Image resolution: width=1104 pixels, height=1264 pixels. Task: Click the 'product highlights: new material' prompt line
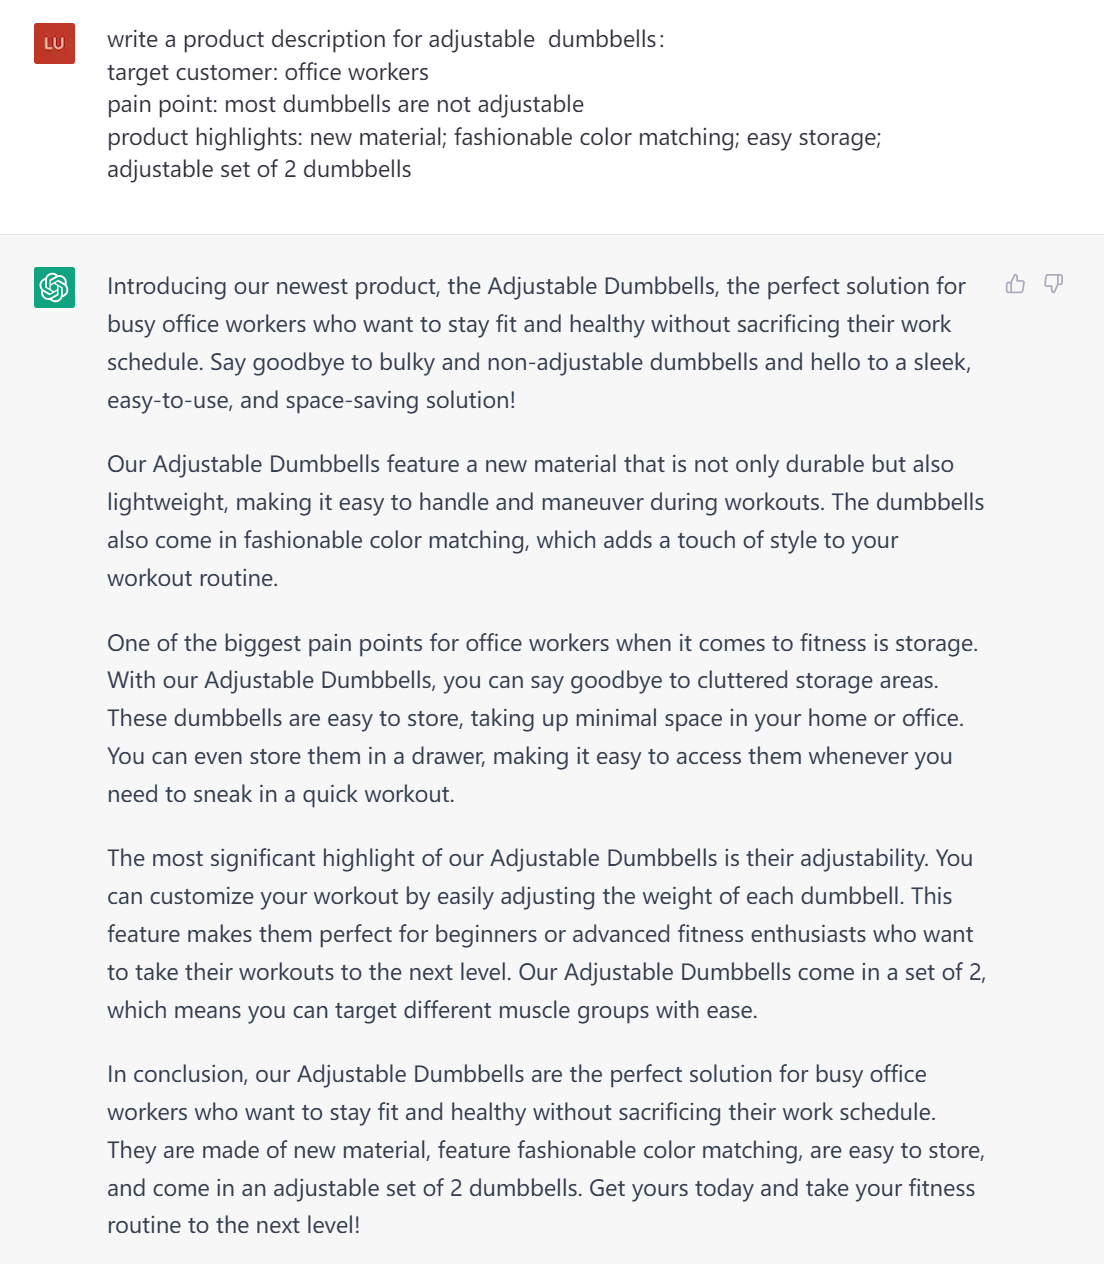click(494, 137)
